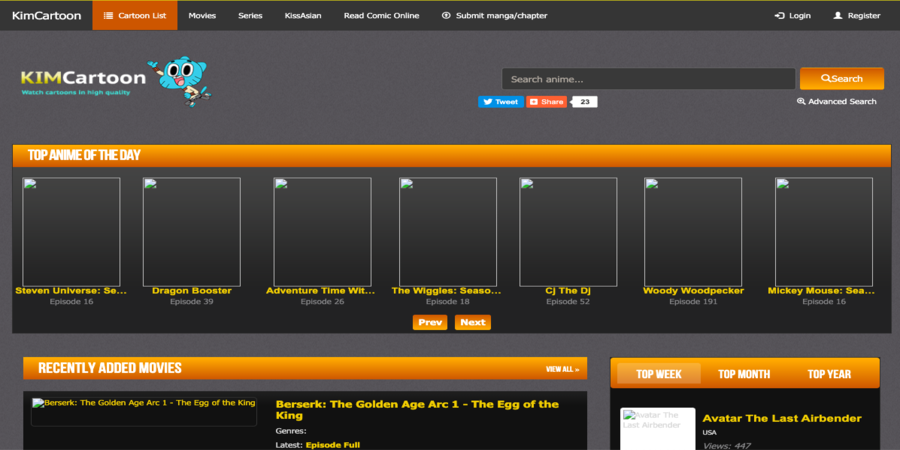Open the Series menu item

click(x=250, y=15)
